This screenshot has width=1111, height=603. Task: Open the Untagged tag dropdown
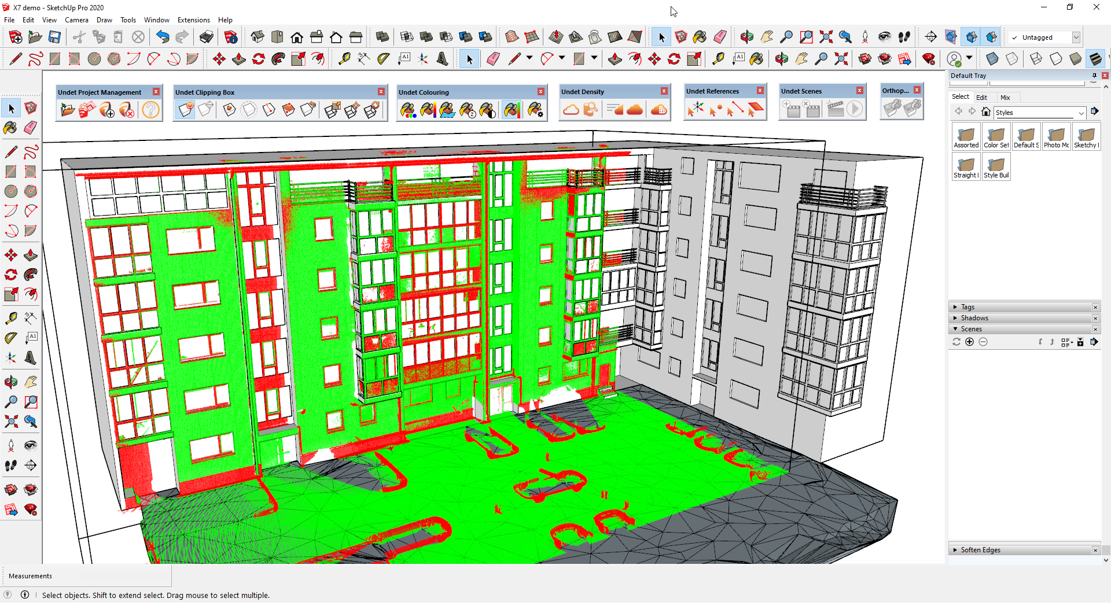(1076, 37)
